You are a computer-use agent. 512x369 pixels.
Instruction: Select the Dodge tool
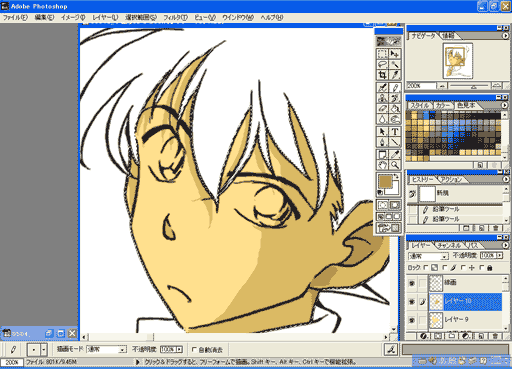[x=395, y=119]
